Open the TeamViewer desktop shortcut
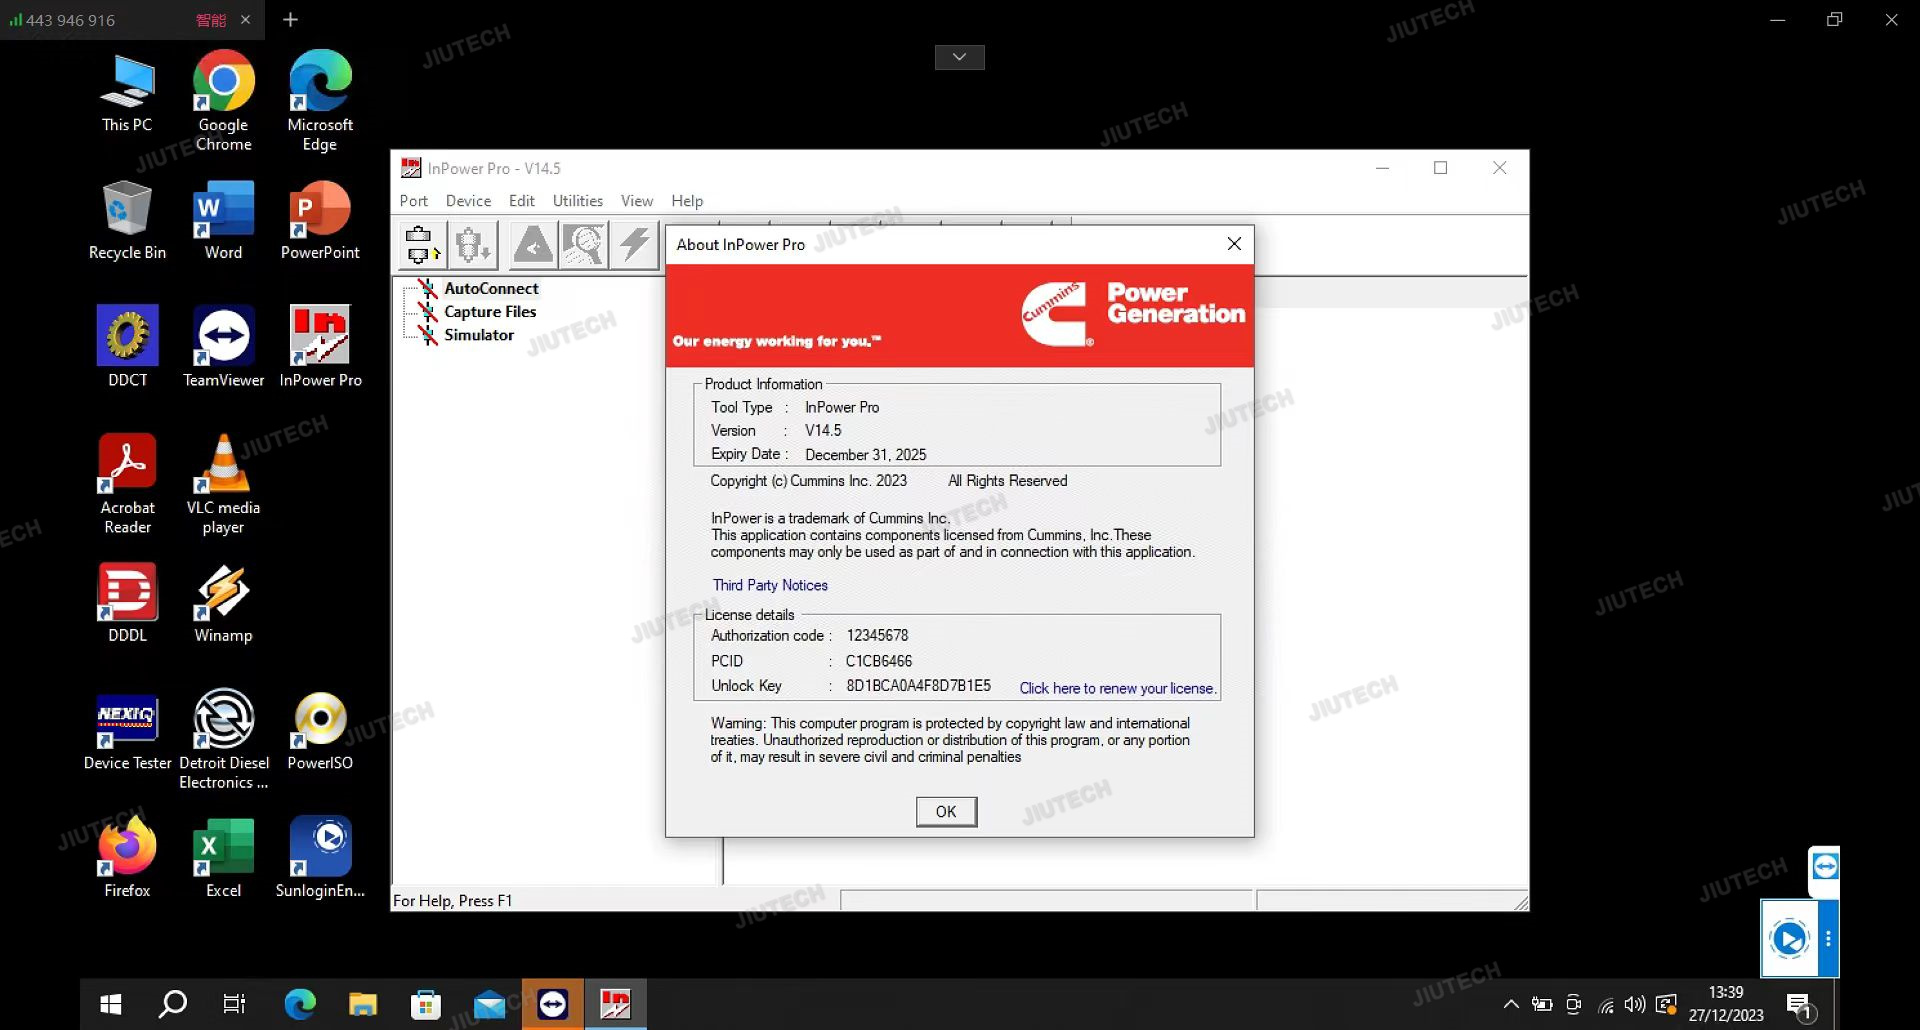This screenshot has width=1920, height=1030. (223, 347)
